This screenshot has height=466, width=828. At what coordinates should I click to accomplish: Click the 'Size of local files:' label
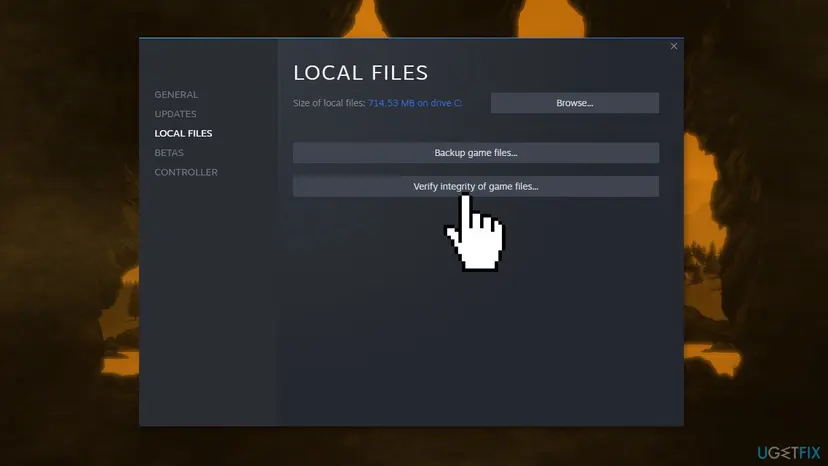pos(329,103)
